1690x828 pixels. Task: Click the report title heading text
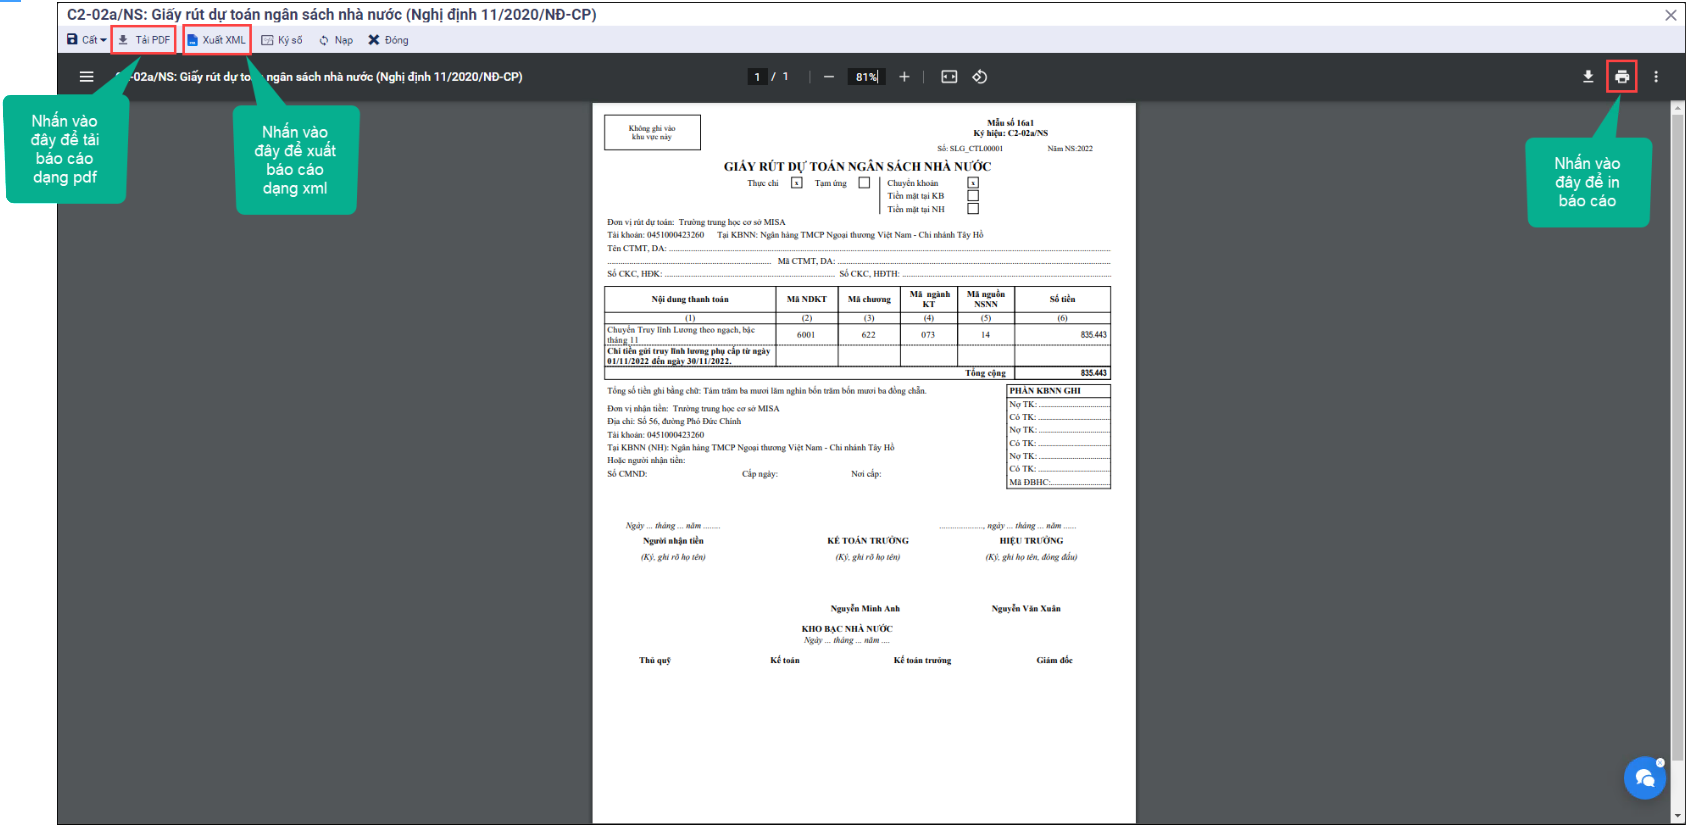tap(857, 167)
